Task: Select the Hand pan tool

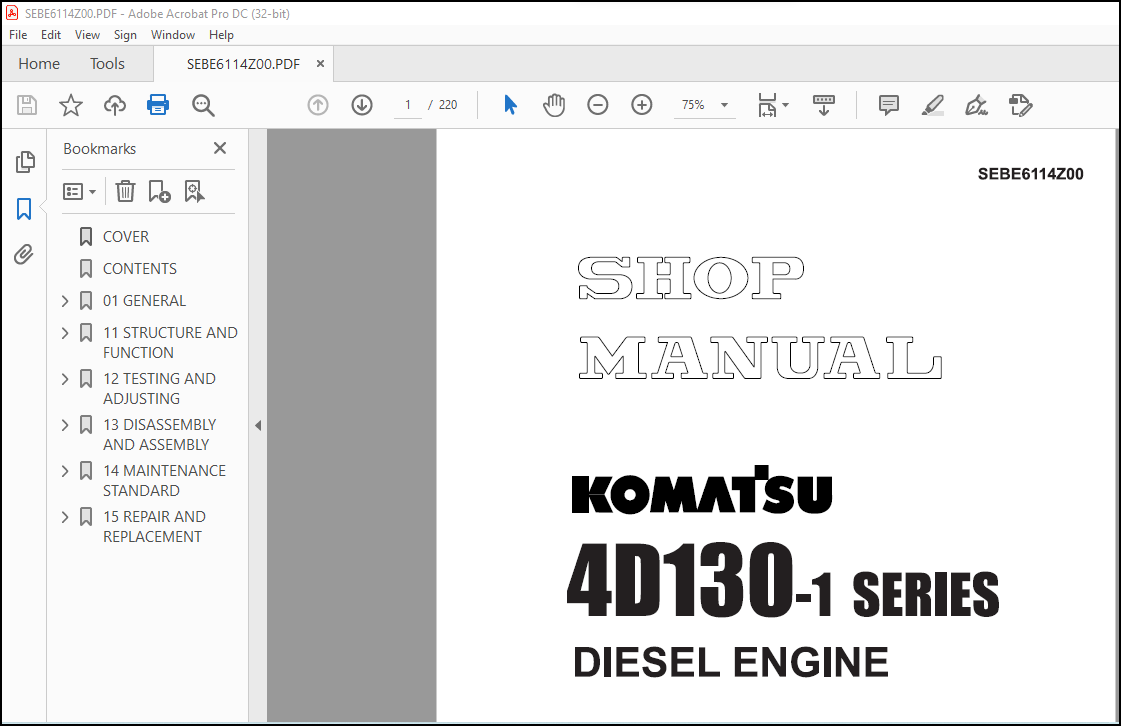Action: (554, 105)
